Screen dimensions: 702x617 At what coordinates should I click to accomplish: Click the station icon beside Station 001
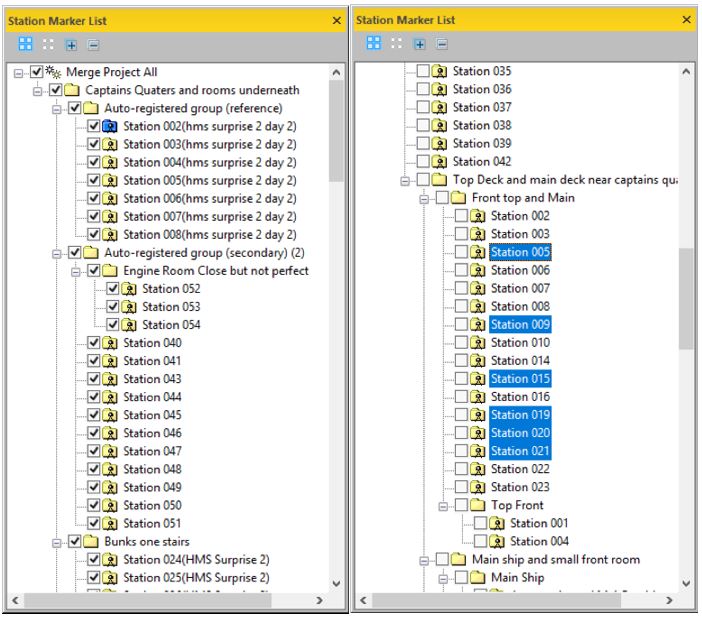coord(497,523)
